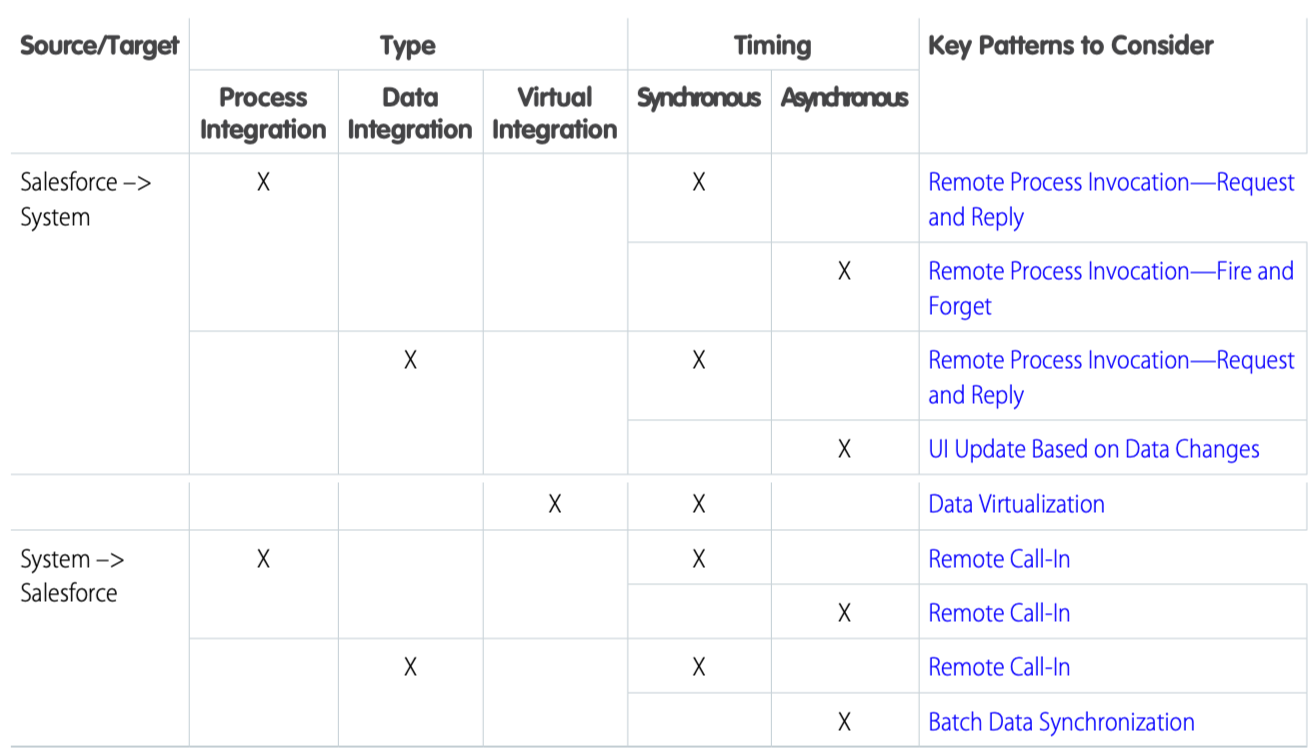The height and width of the screenshot is (754, 1312).
Task: Click the Process Integration sub-header
Action: [x=263, y=113]
